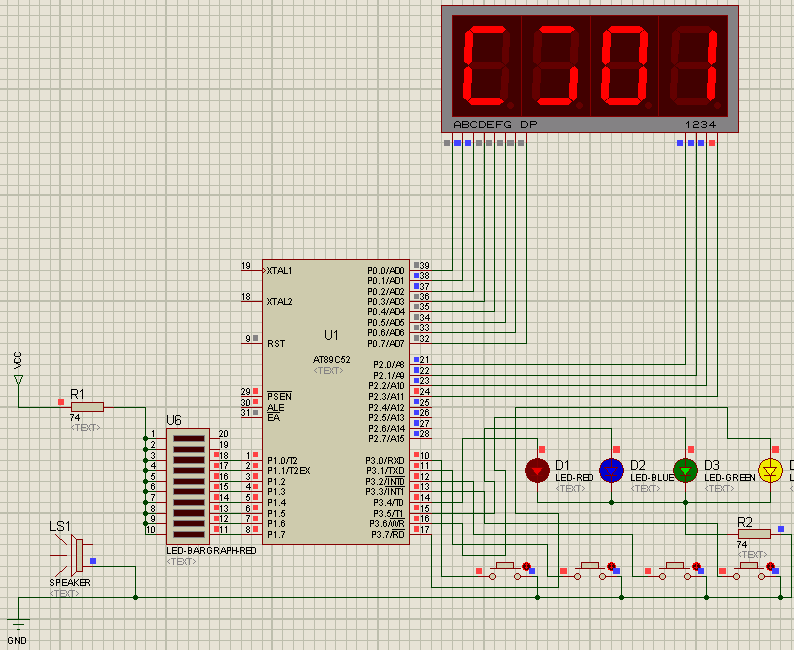Click the P0.7/AD7 pin label
The image size is (794, 650).
386,344
